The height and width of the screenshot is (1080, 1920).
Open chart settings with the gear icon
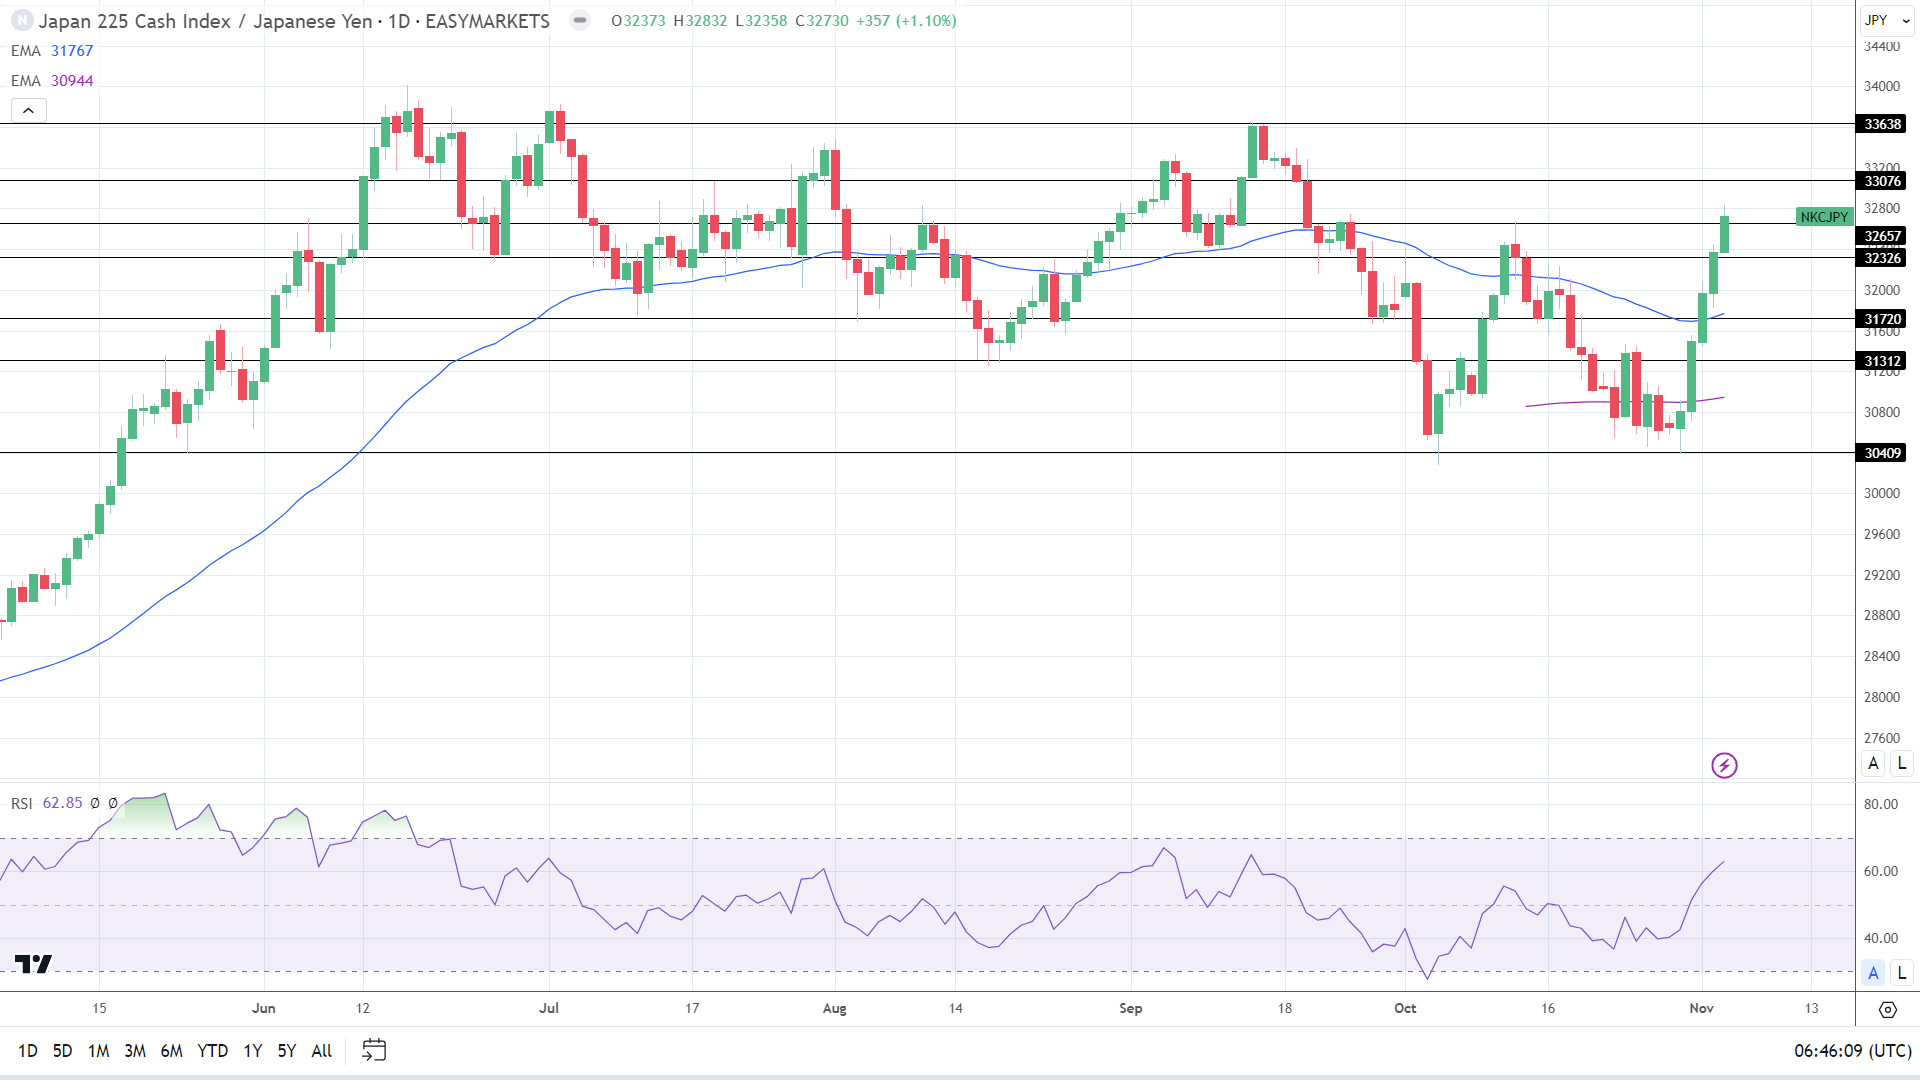click(1888, 1010)
